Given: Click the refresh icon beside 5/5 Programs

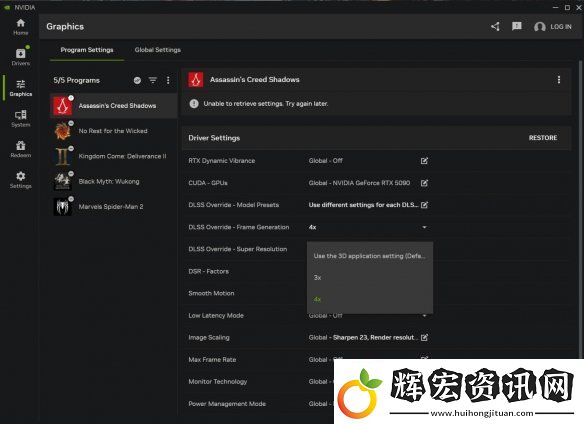Looking at the screenshot, I should pos(137,80).
